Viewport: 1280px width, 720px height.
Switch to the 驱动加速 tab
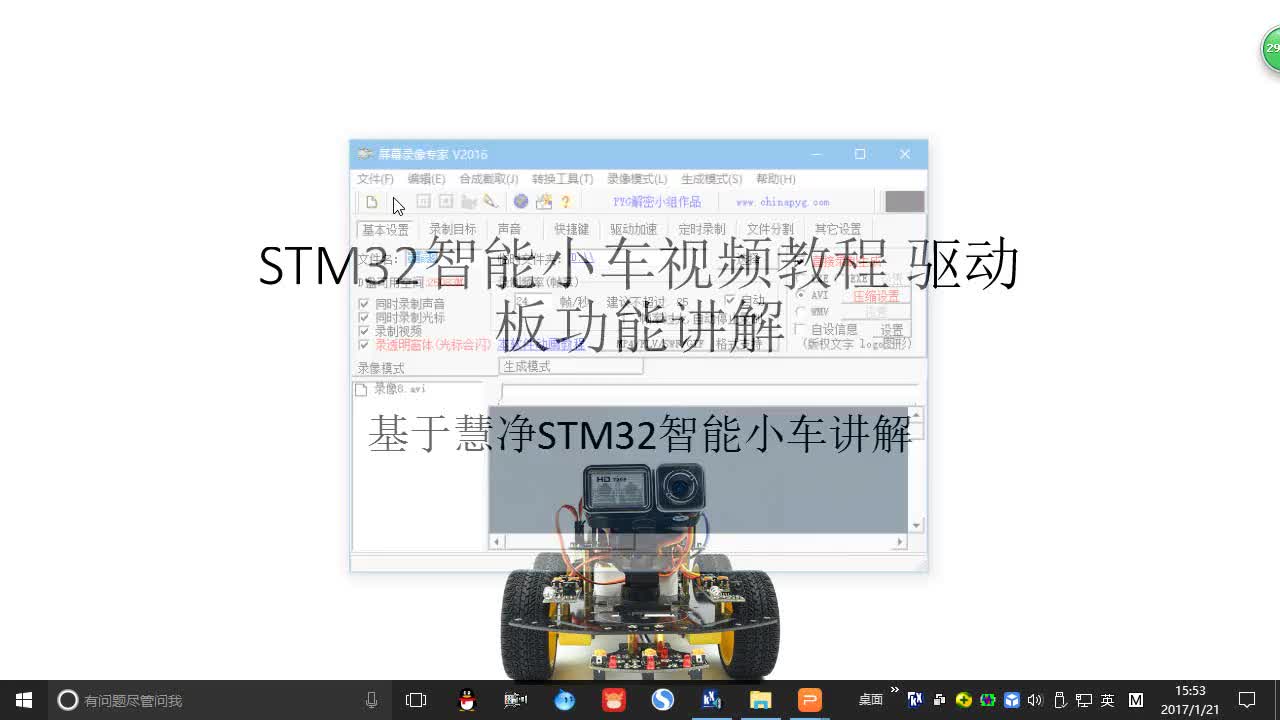coord(634,229)
